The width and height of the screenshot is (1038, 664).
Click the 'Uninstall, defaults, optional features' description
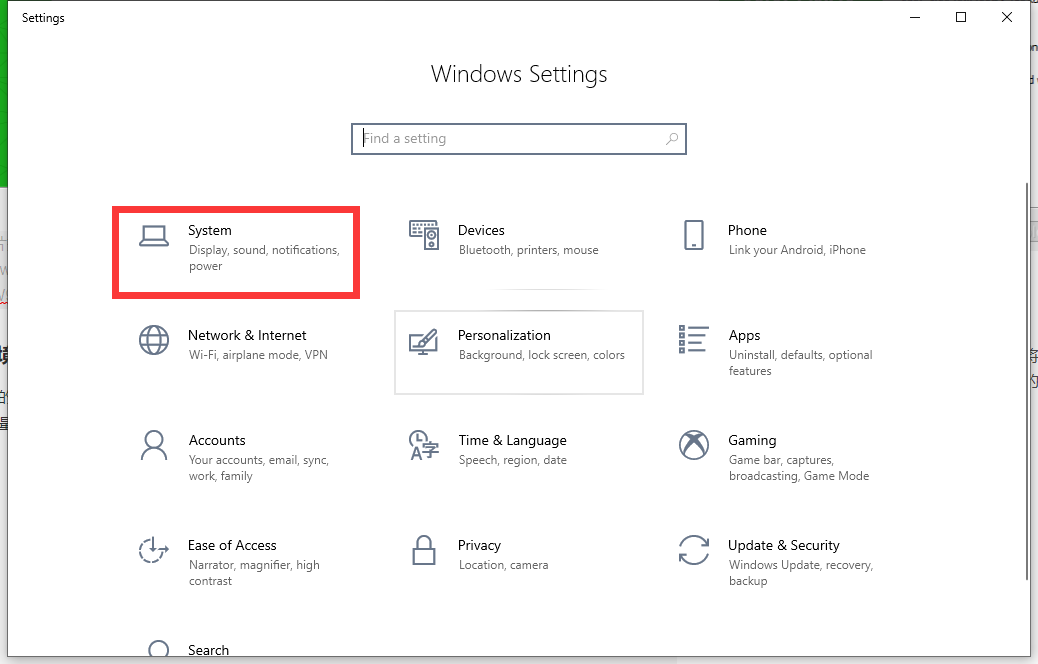coord(800,363)
